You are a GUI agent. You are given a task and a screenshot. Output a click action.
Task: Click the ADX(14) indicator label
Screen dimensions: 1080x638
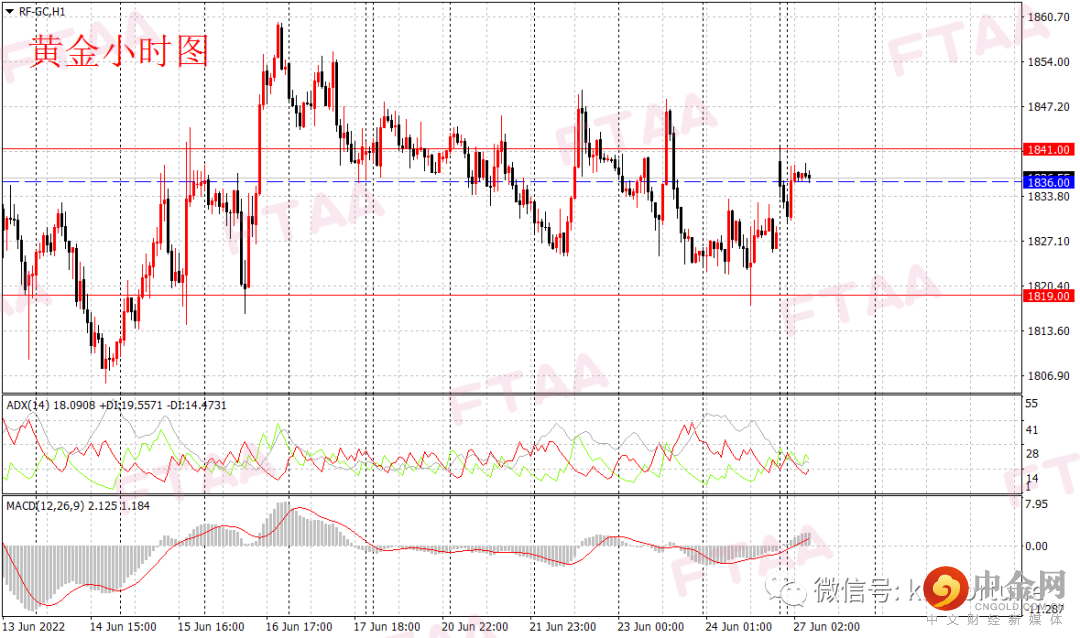point(27,405)
